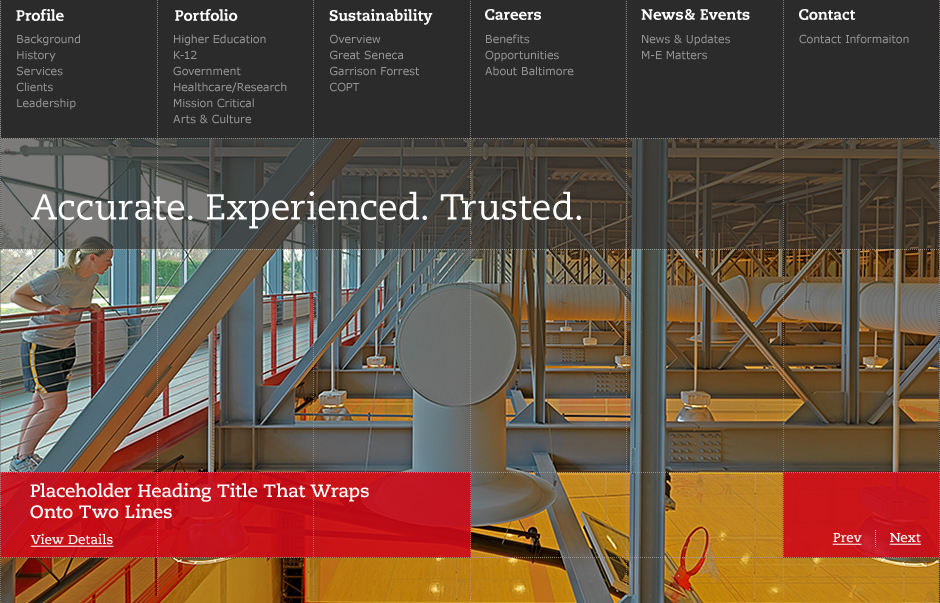
Task: Click View Details in red banner
Action: click(71, 540)
